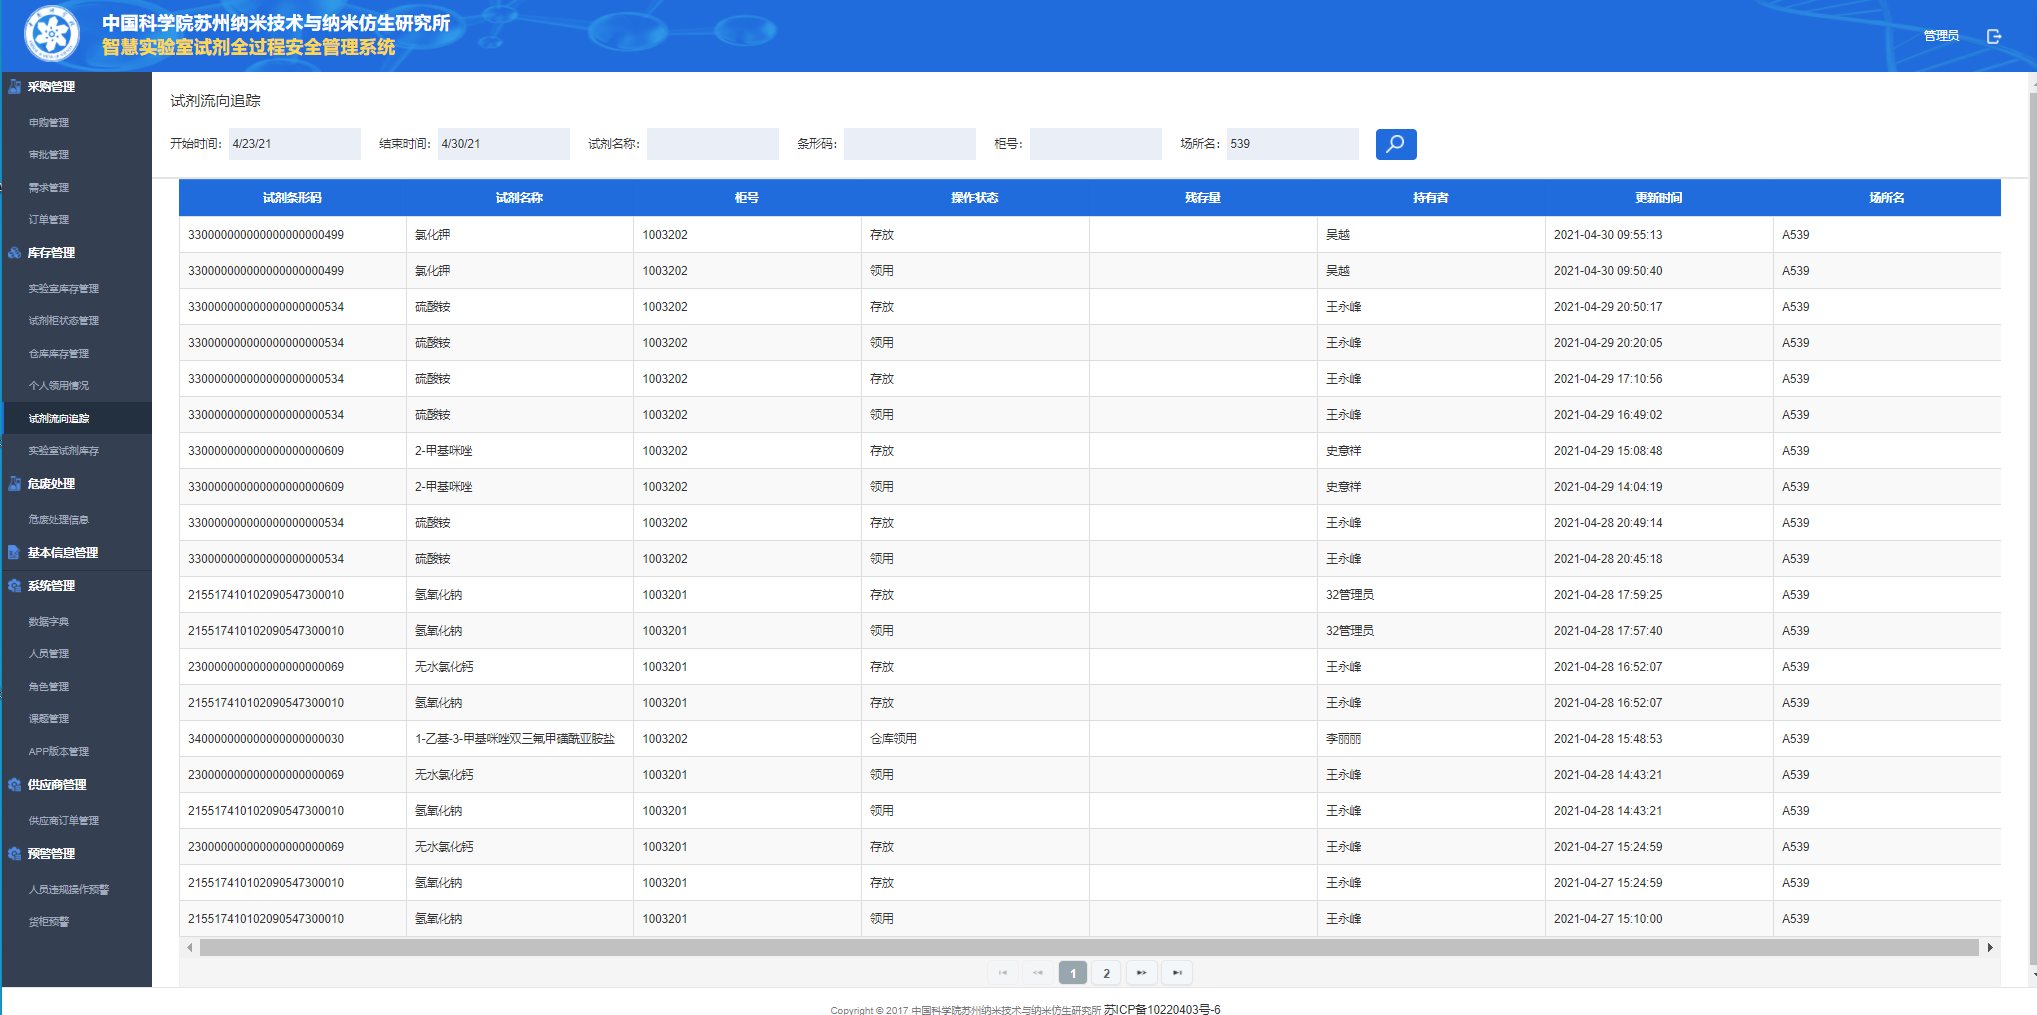Viewport: 2037px width, 1015px height.
Task: Open 数据字典 in the sidebar
Action: 49,622
